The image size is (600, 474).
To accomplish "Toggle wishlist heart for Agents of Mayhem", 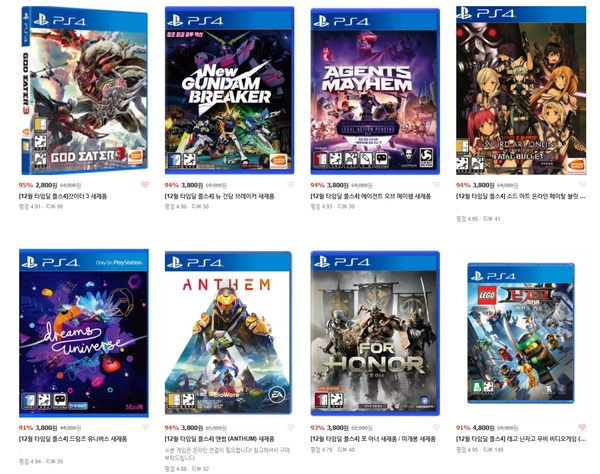I will 436,185.
